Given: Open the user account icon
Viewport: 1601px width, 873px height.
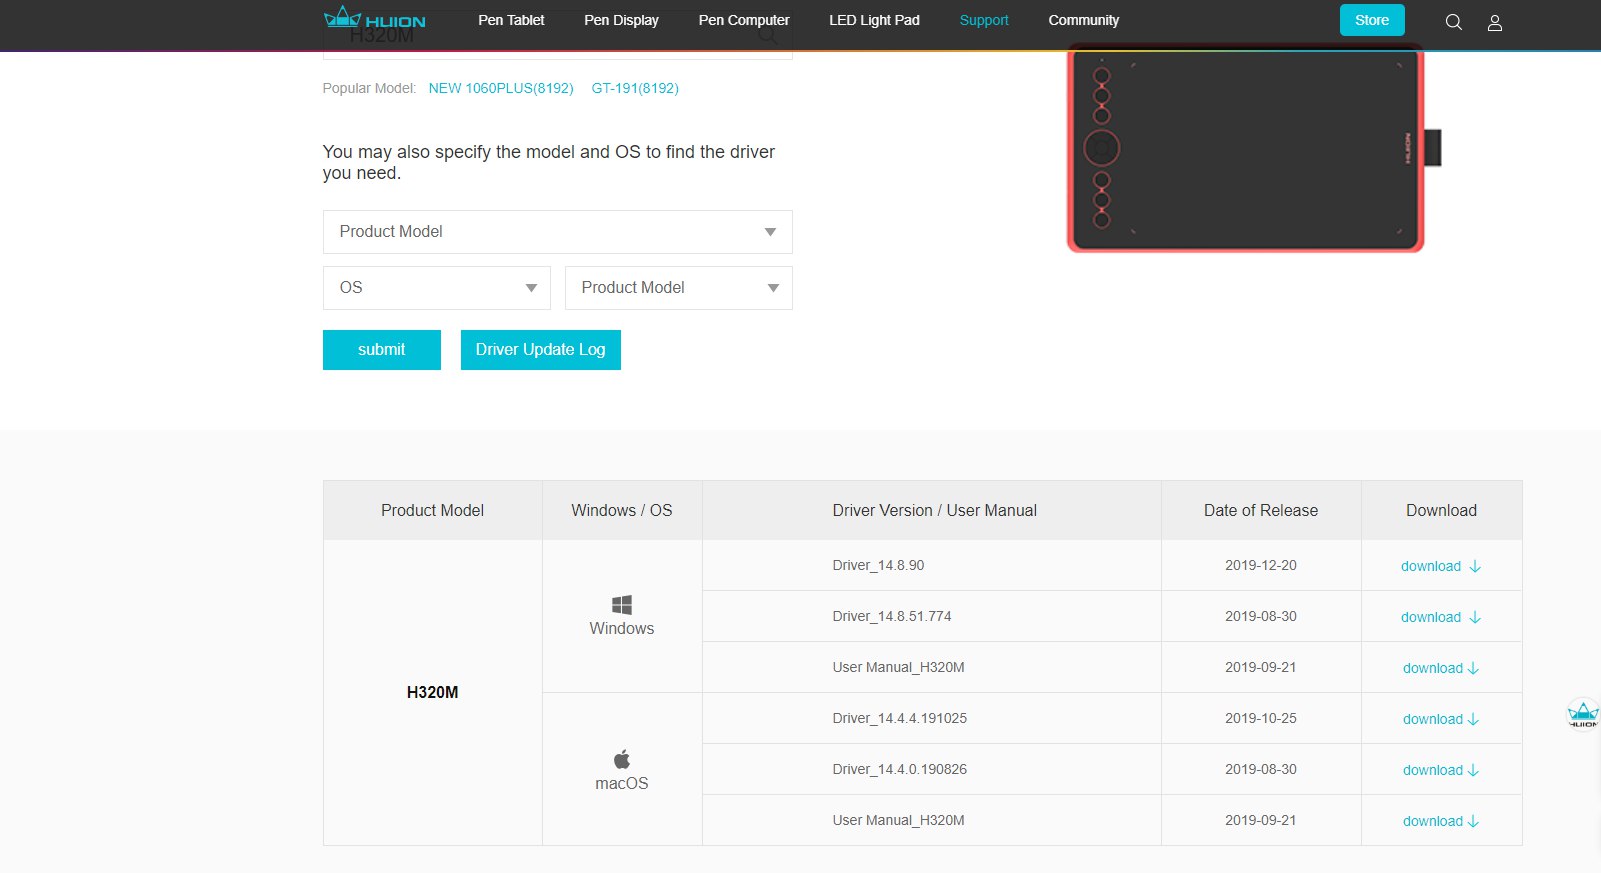Looking at the screenshot, I should [x=1495, y=22].
